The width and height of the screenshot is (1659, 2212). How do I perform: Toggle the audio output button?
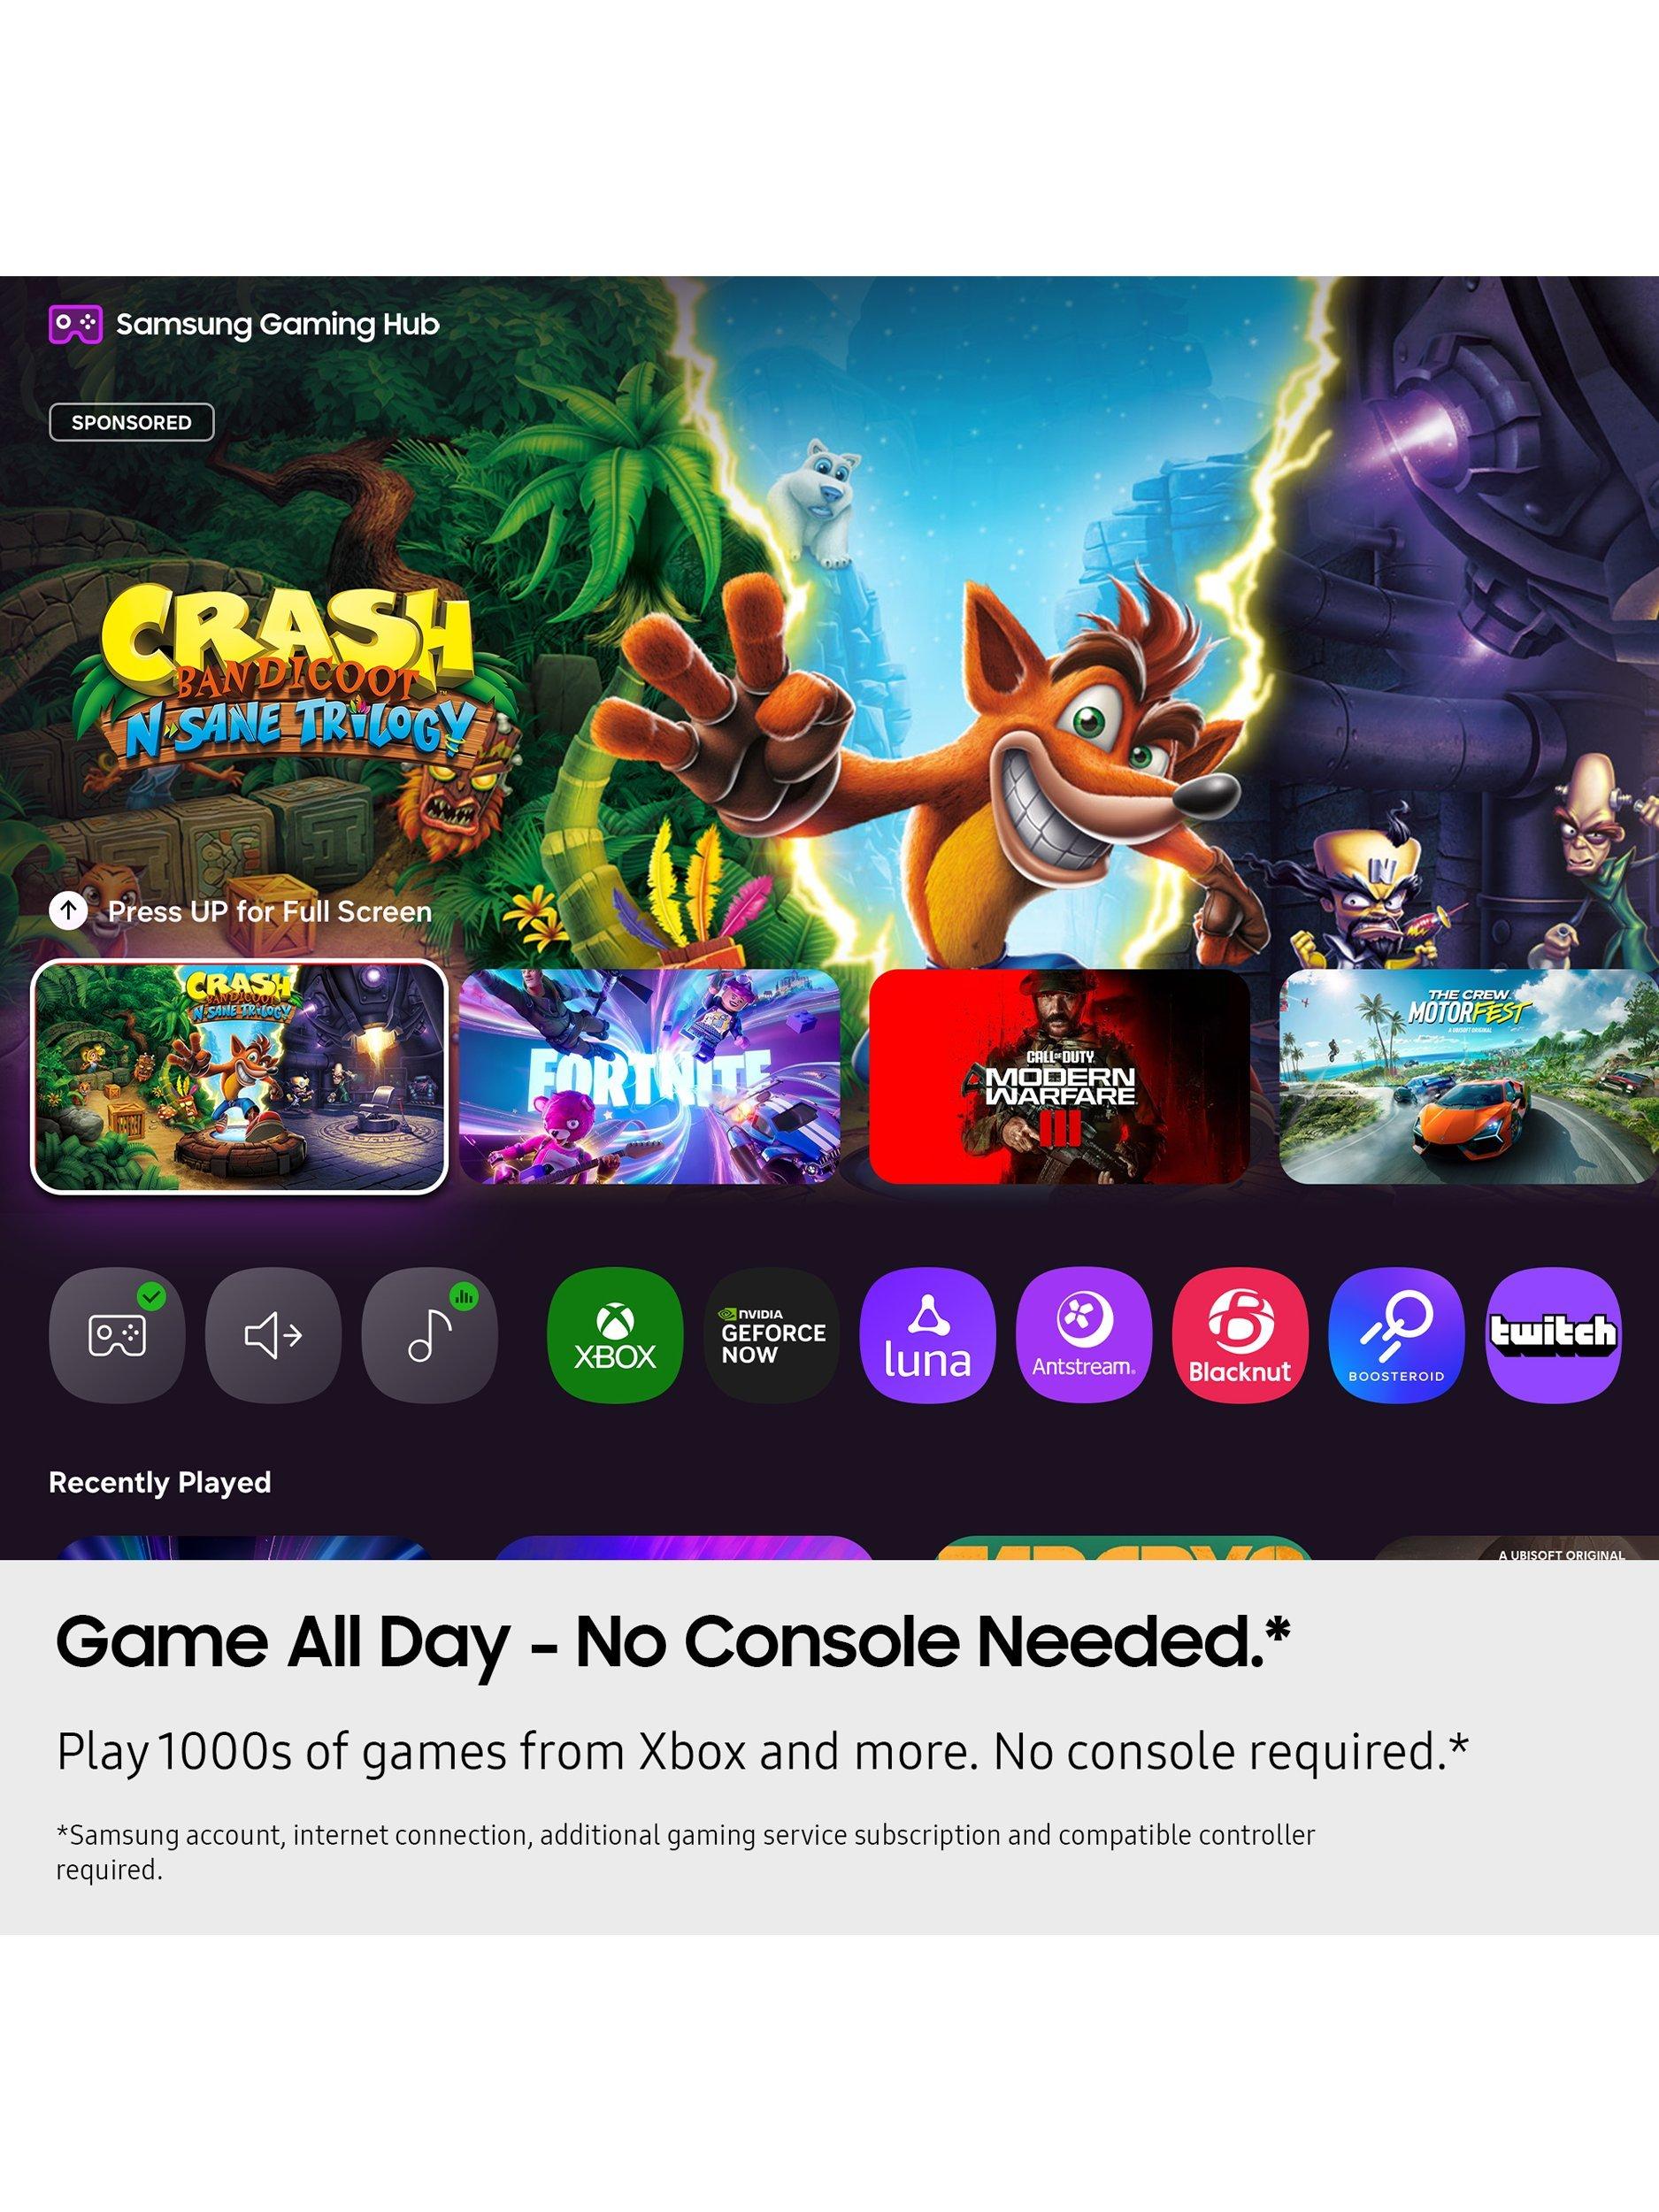(273, 1335)
